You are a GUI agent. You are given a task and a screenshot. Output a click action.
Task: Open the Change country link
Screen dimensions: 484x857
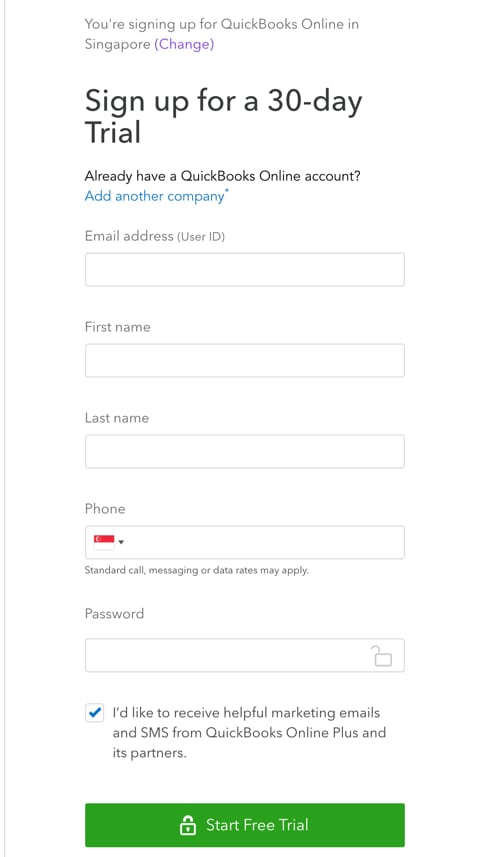pyautogui.click(x=184, y=44)
